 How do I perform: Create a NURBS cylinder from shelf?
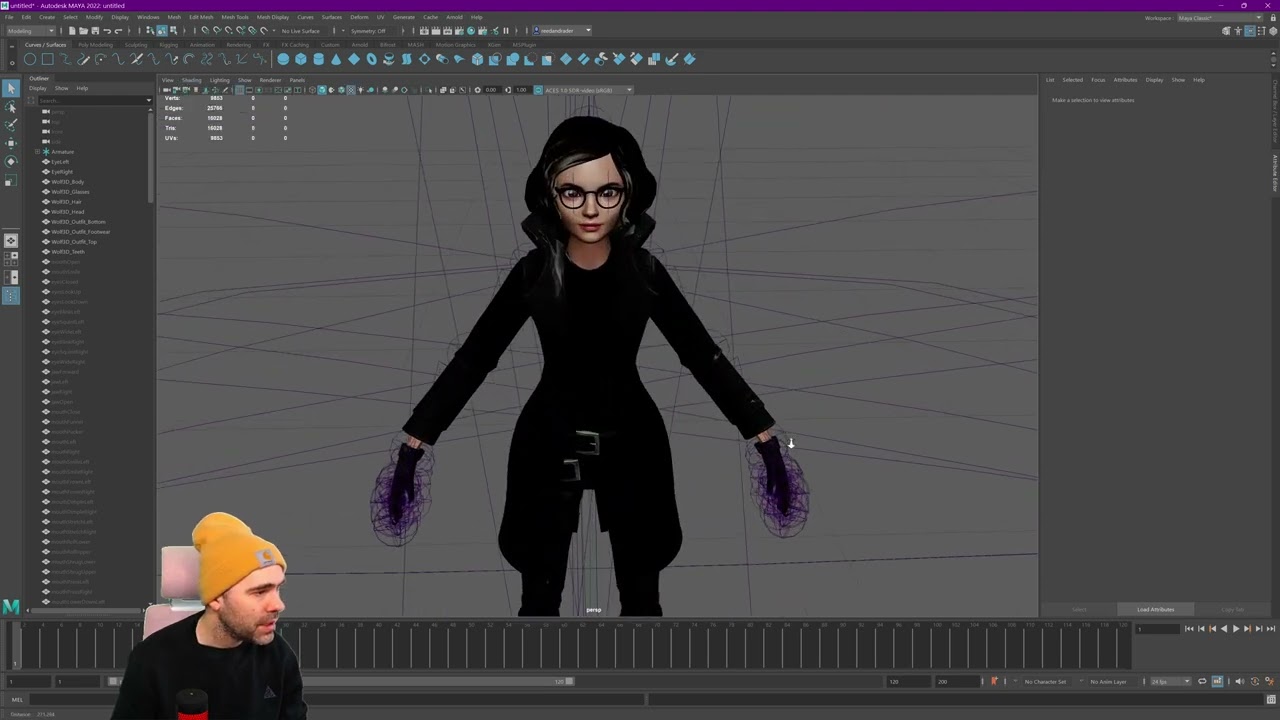(x=318, y=59)
